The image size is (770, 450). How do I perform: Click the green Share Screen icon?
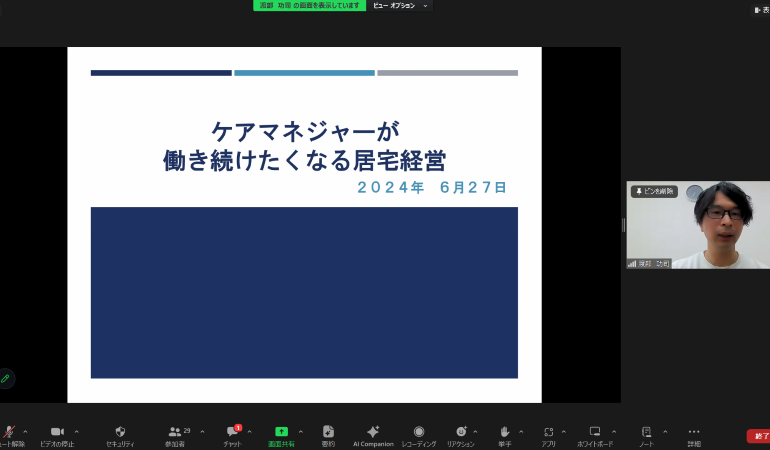pos(282,432)
